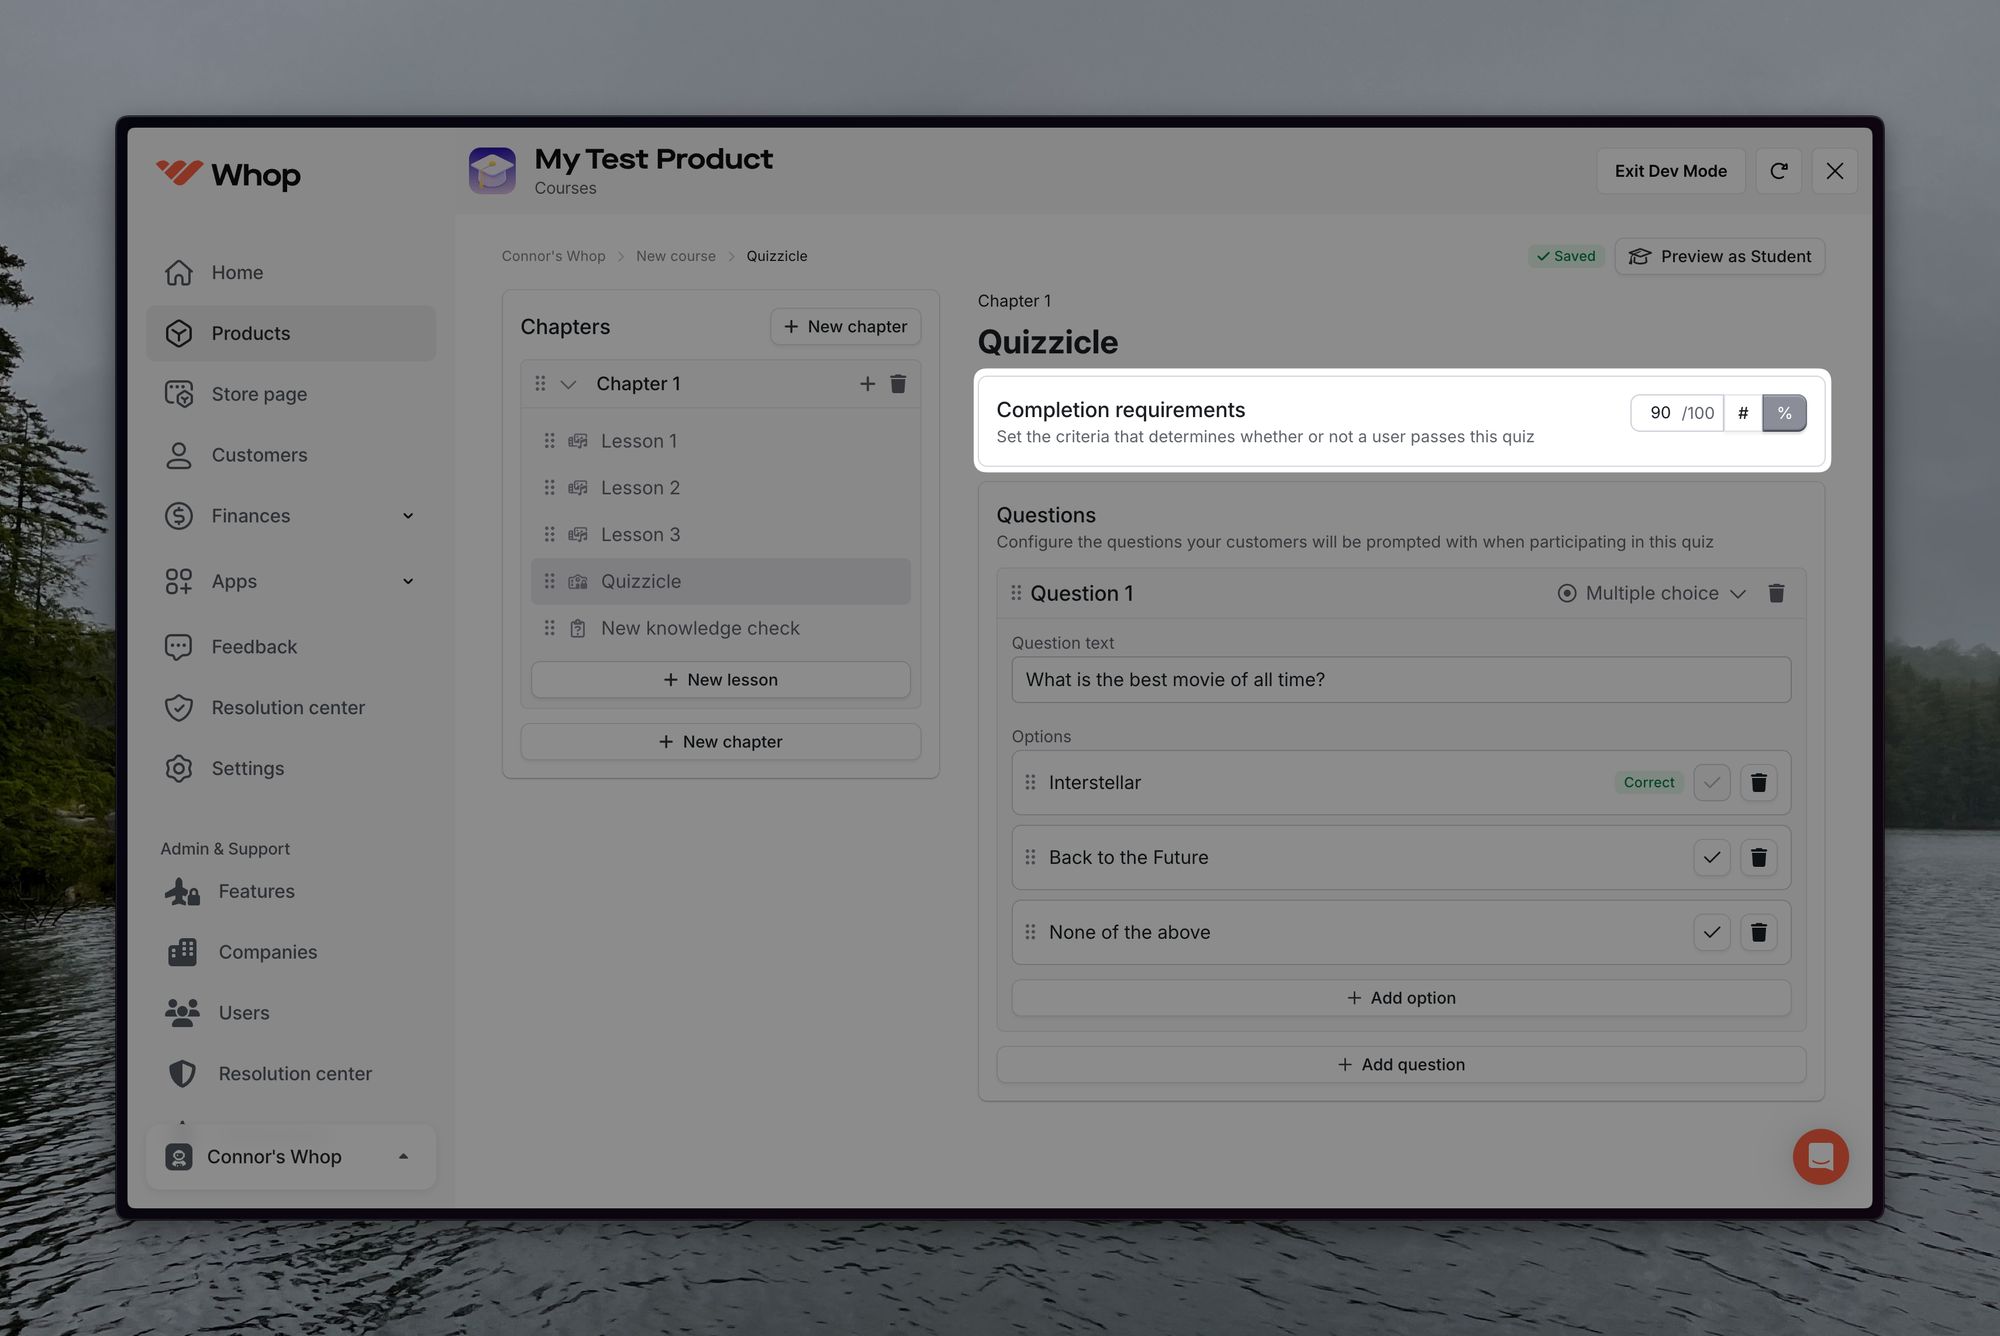
Task: Click drag handle next to Lesson 2
Action: pos(549,488)
